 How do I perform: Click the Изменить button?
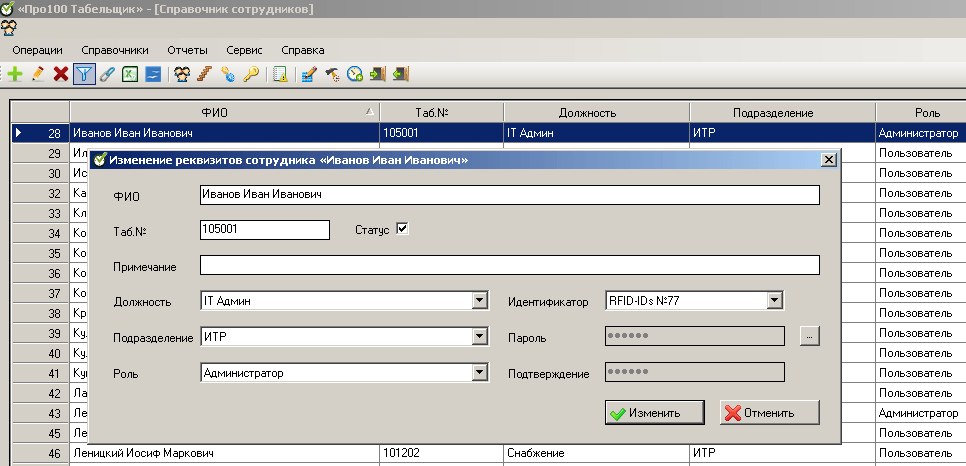click(x=654, y=413)
